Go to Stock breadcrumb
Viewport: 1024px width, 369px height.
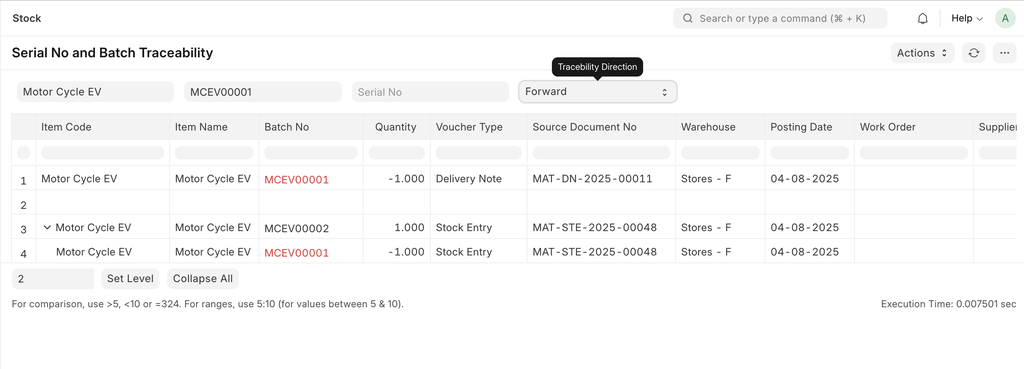(27, 18)
